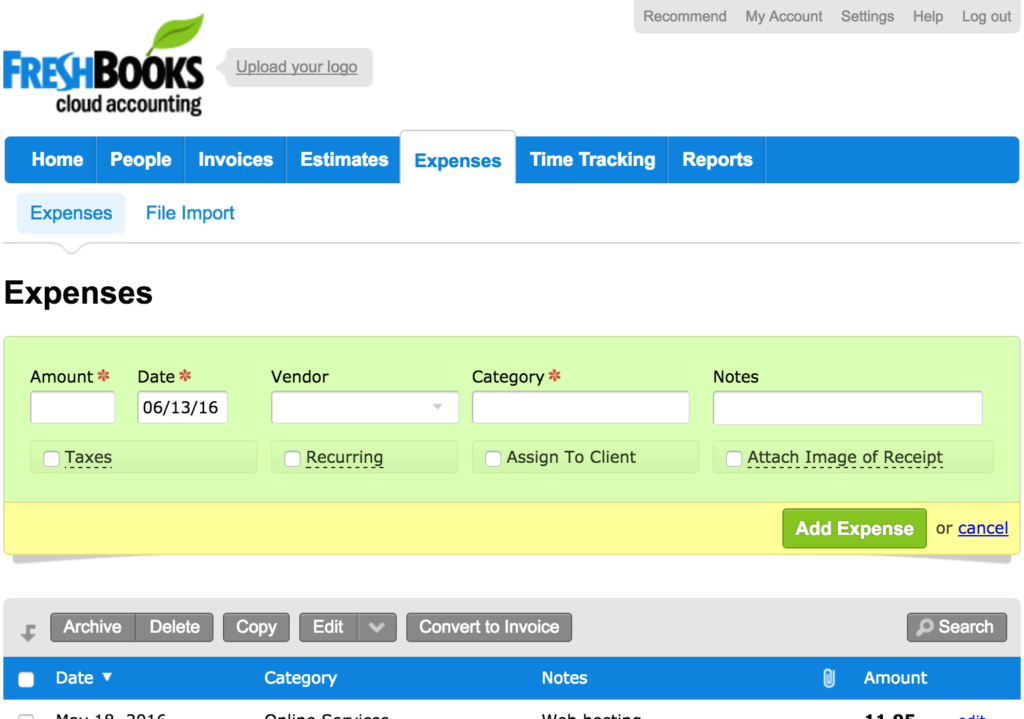
Task: Delete the selected expenses
Action: click(174, 628)
